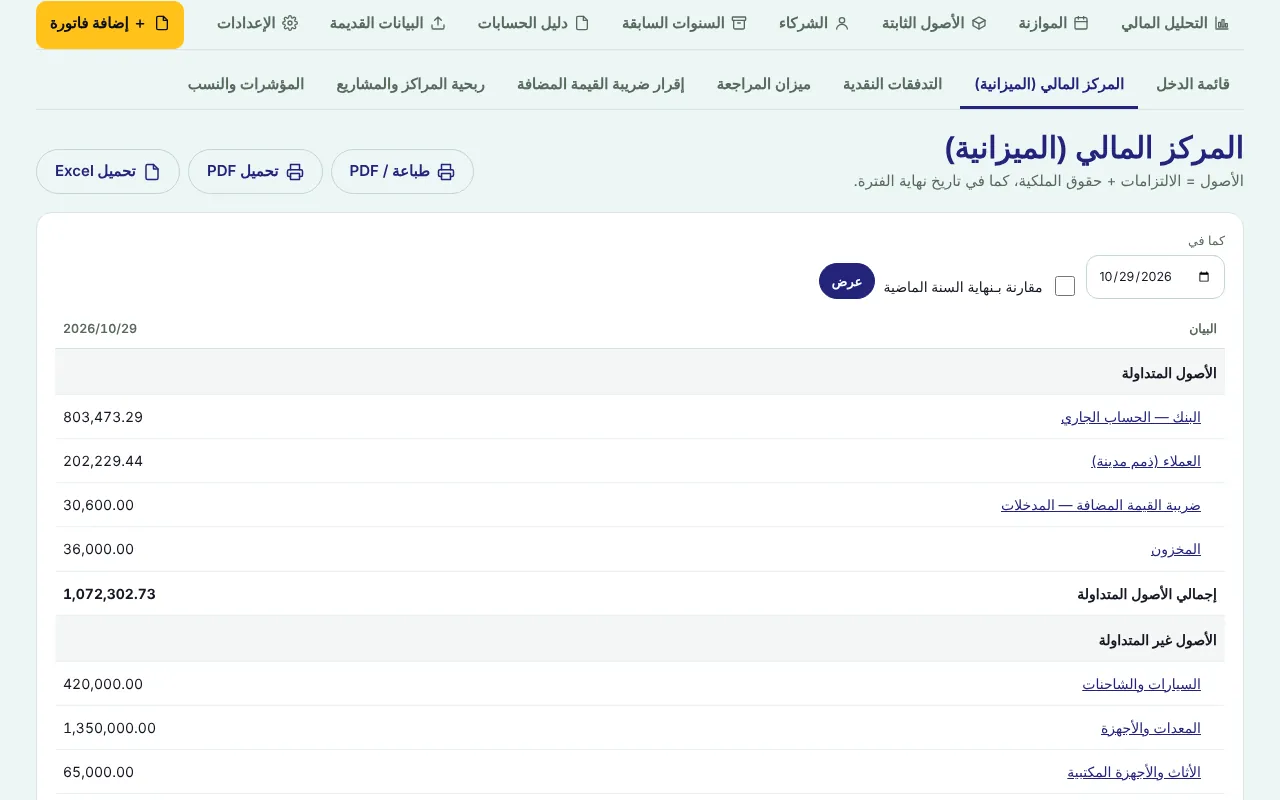
Task: Open المخزون account link
Action: click(1176, 549)
